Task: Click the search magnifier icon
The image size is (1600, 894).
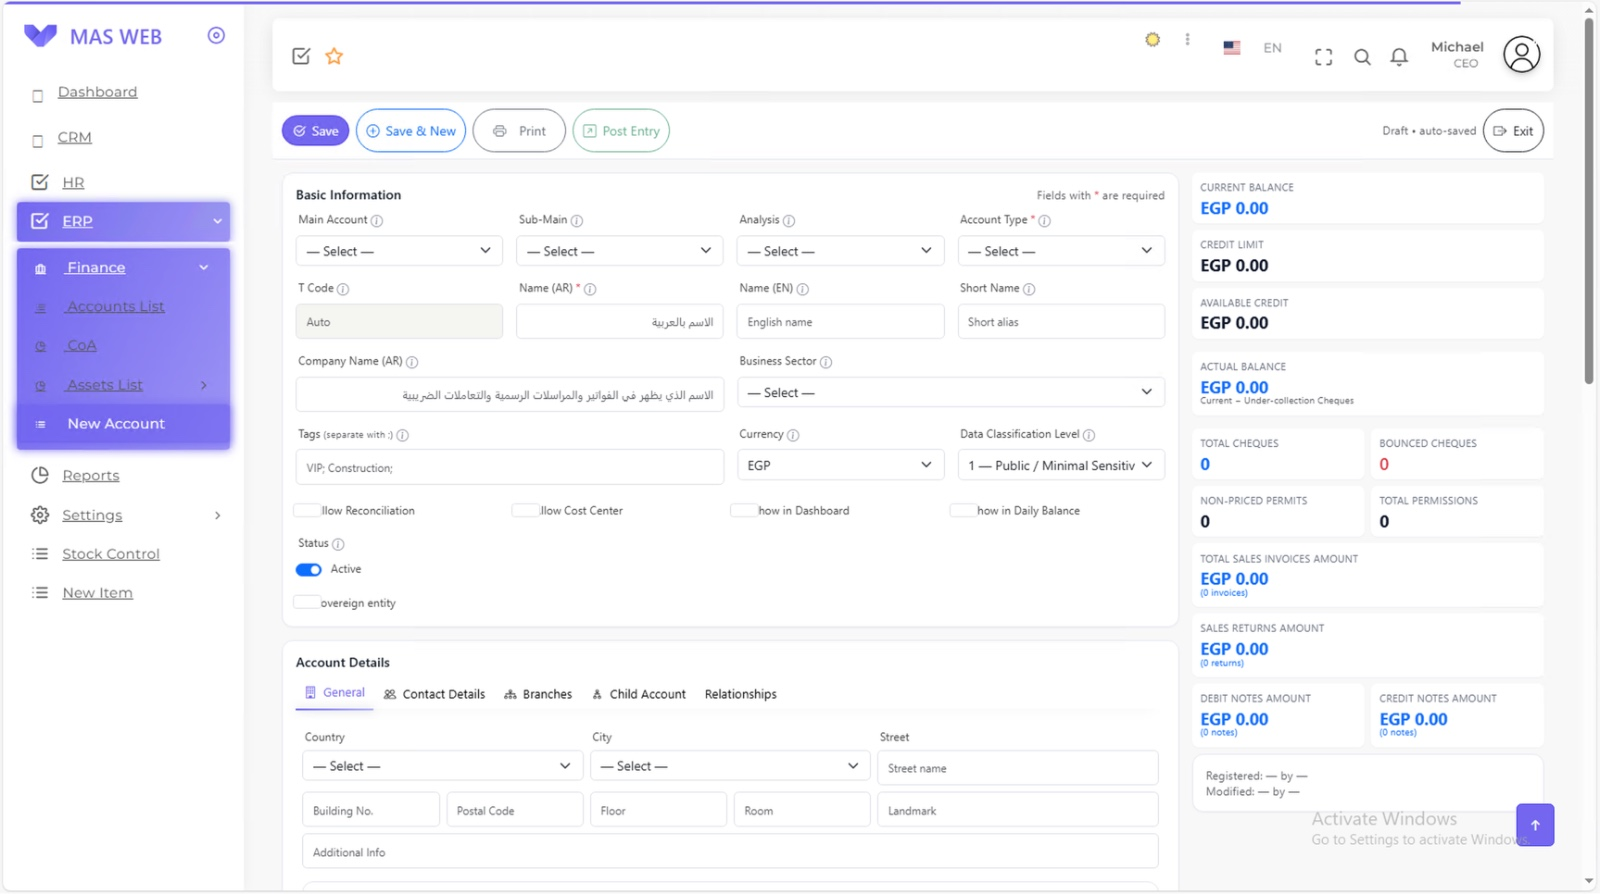Action: tap(1362, 57)
